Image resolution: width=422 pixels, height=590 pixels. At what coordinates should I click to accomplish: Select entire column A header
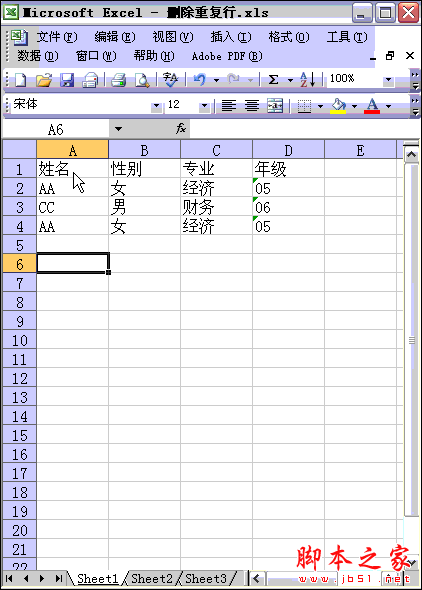click(72, 150)
